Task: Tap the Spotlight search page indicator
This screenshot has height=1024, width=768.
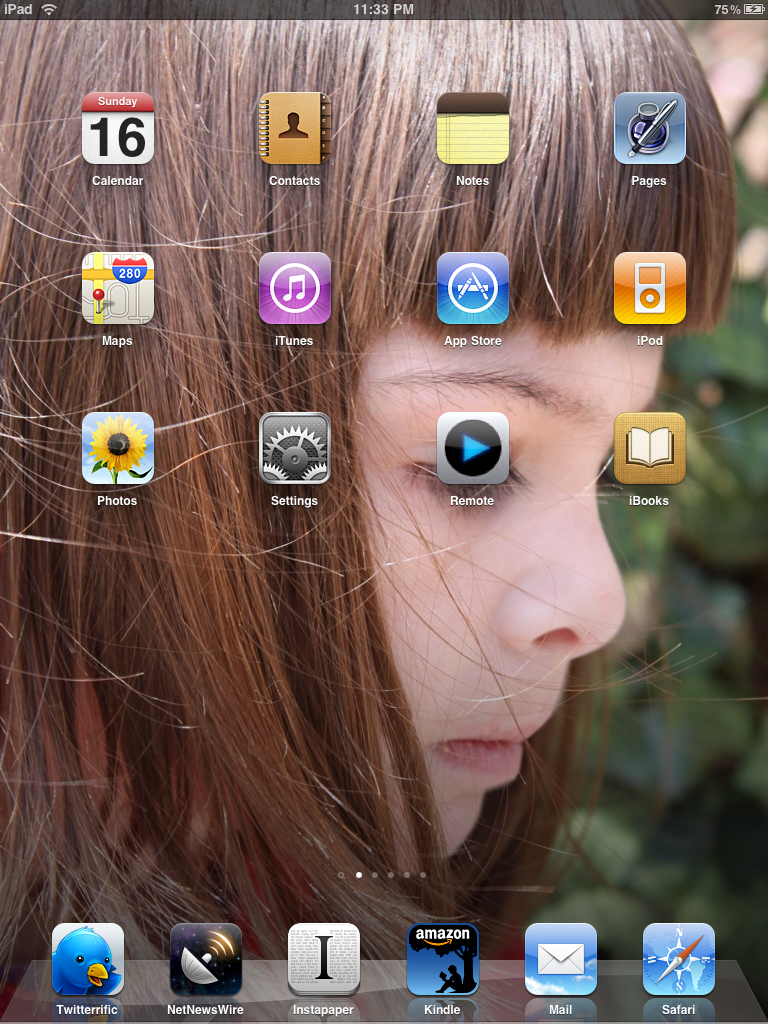Action: pyautogui.click(x=341, y=875)
